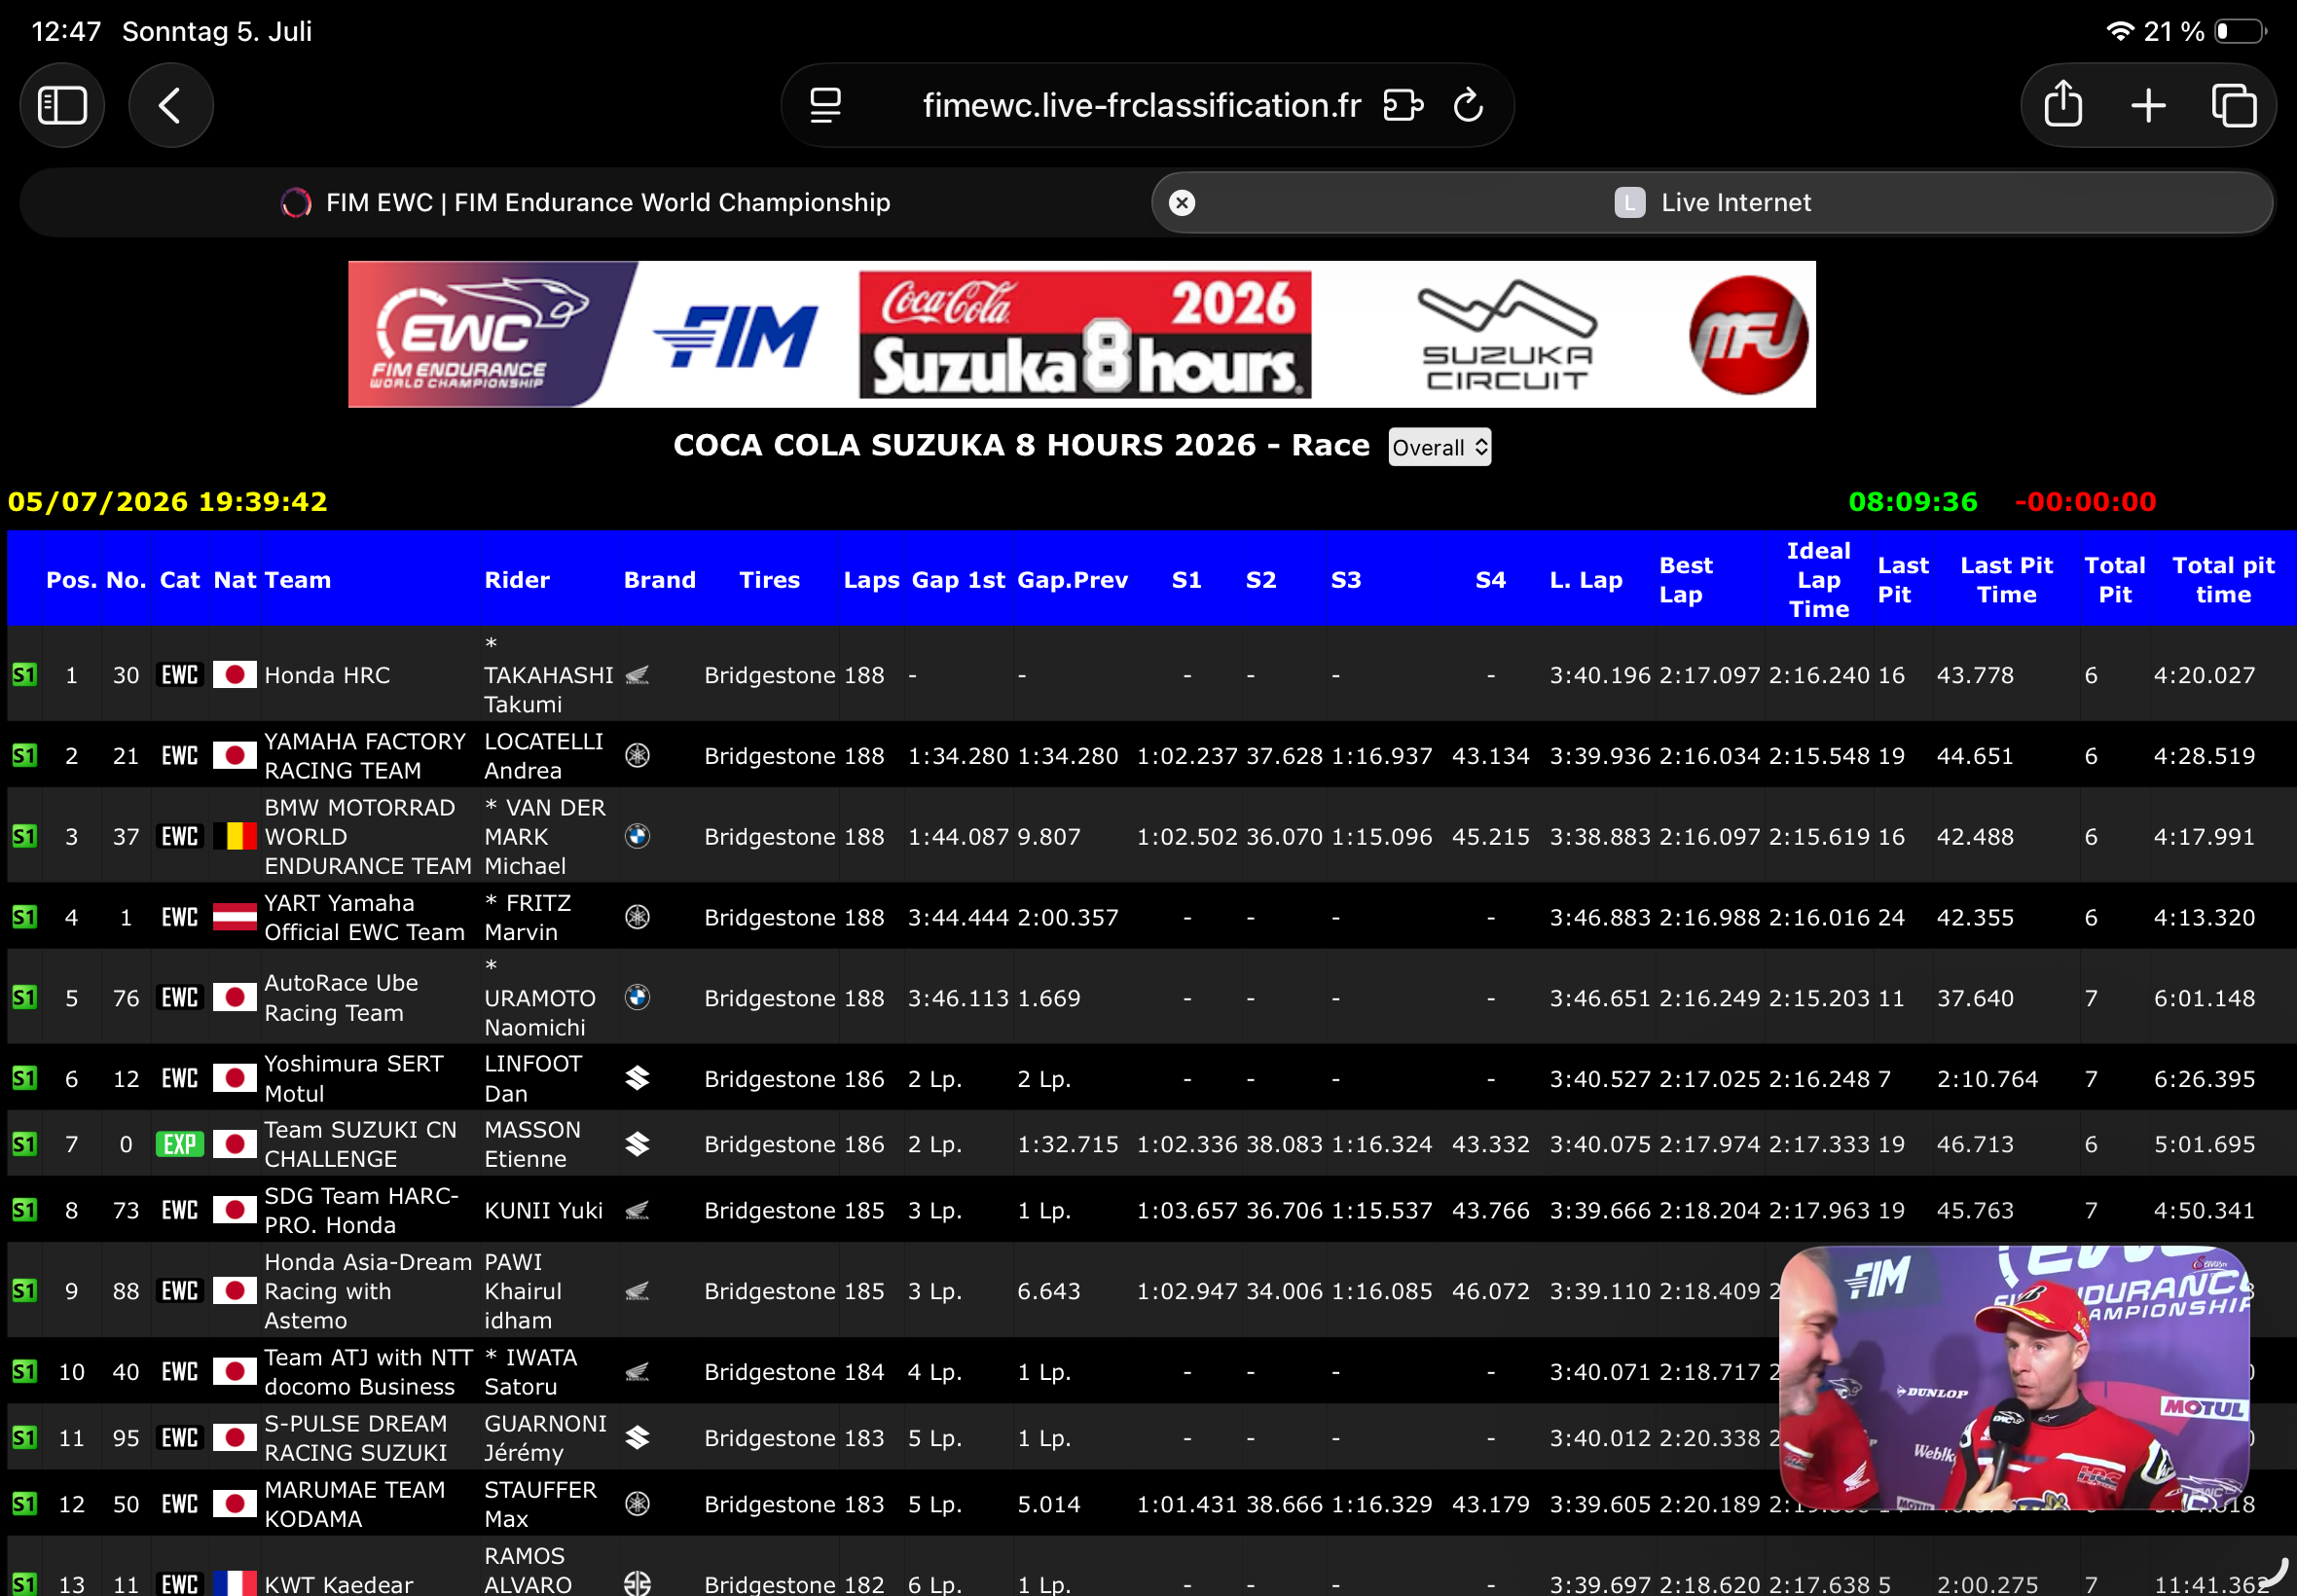
Task: Select rider STAUFFER Max
Action: pos(540,1504)
